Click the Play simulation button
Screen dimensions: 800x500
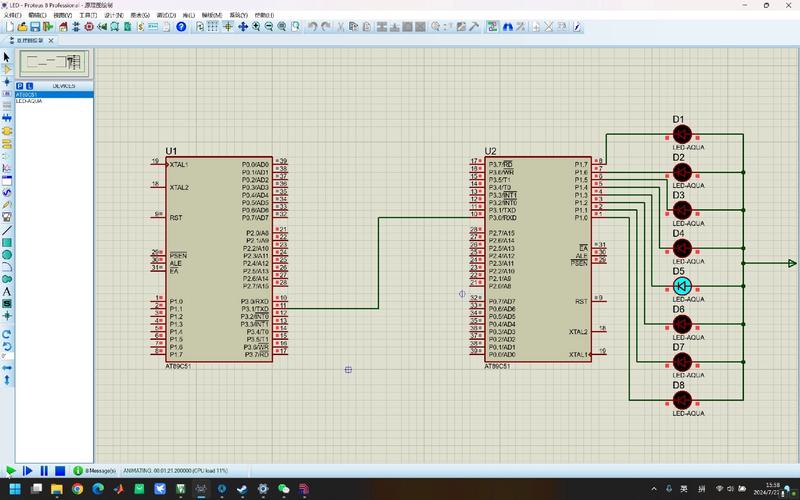pyautogui.click(x=11, y=470)
